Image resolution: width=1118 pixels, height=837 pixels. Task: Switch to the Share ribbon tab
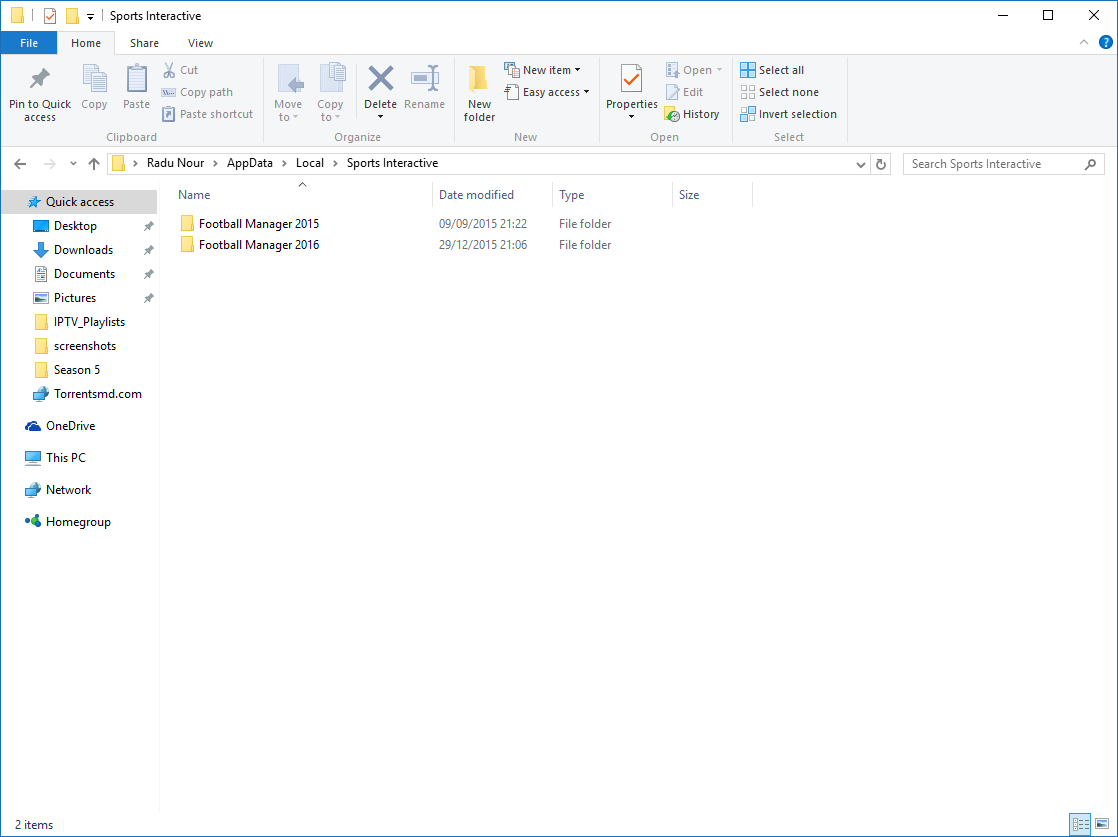coord(144,43)
